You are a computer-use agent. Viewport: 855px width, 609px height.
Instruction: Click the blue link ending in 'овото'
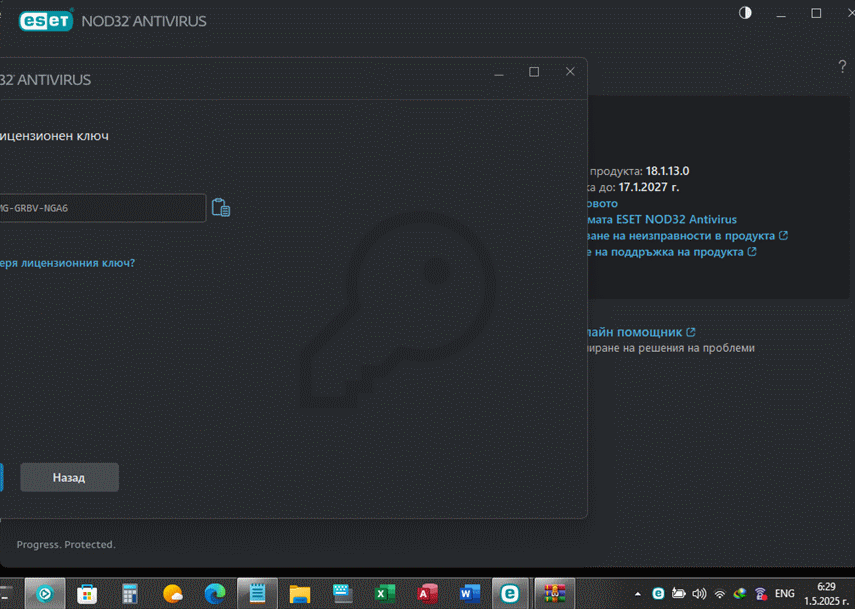click(x=602, y=203)
